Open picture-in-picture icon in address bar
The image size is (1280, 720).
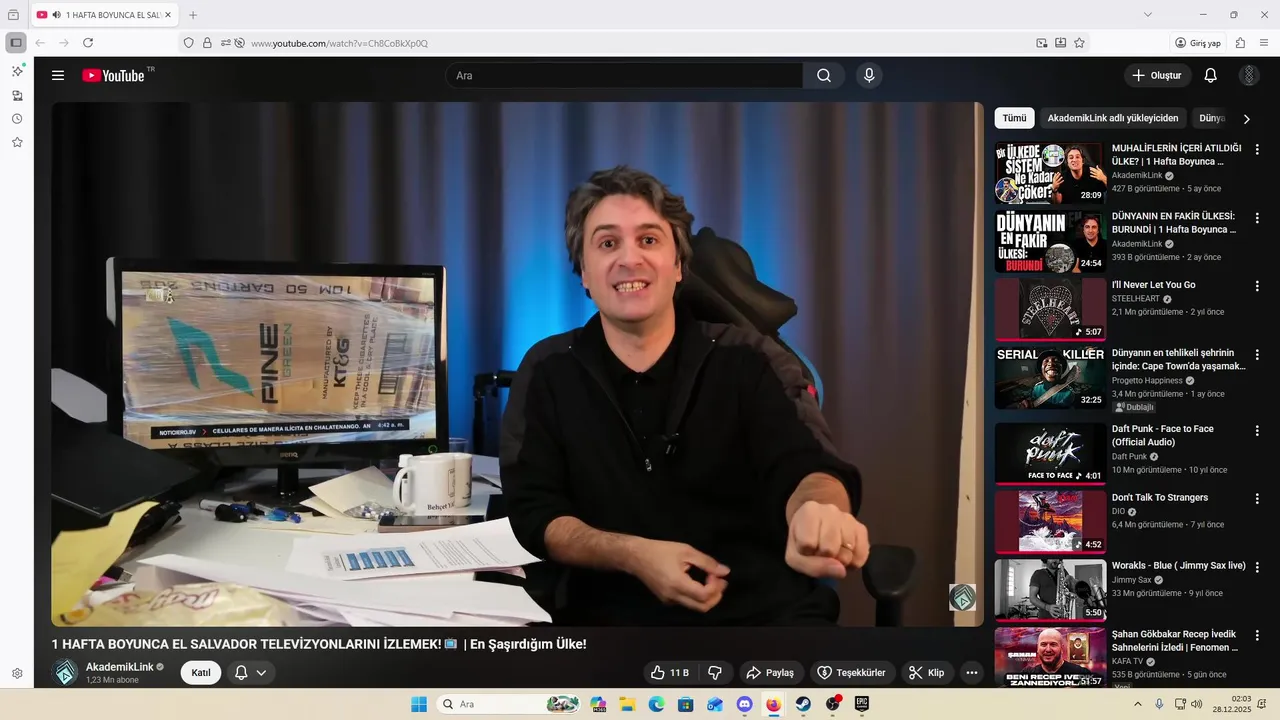(1041, 43)
